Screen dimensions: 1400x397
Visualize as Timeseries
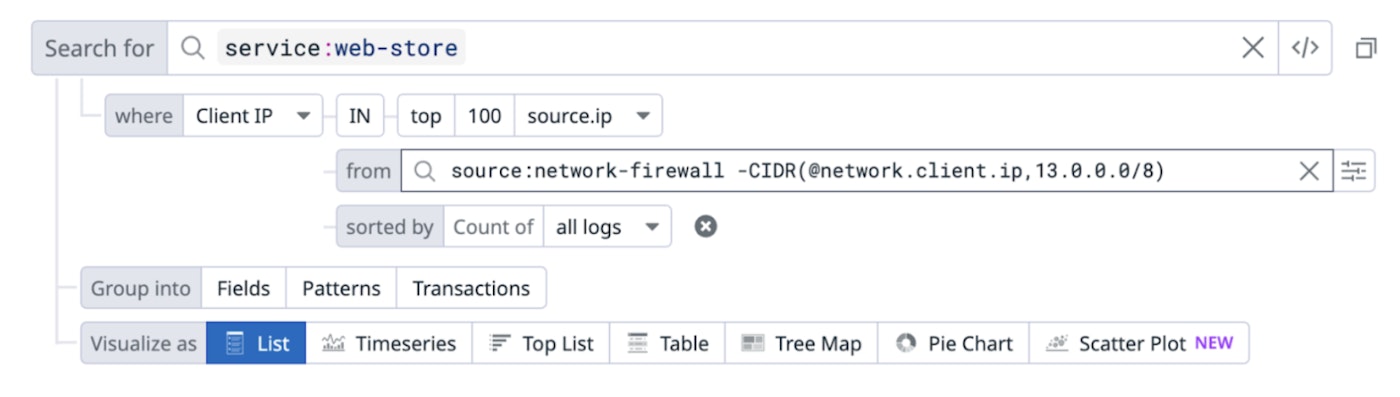coord(389,343)
